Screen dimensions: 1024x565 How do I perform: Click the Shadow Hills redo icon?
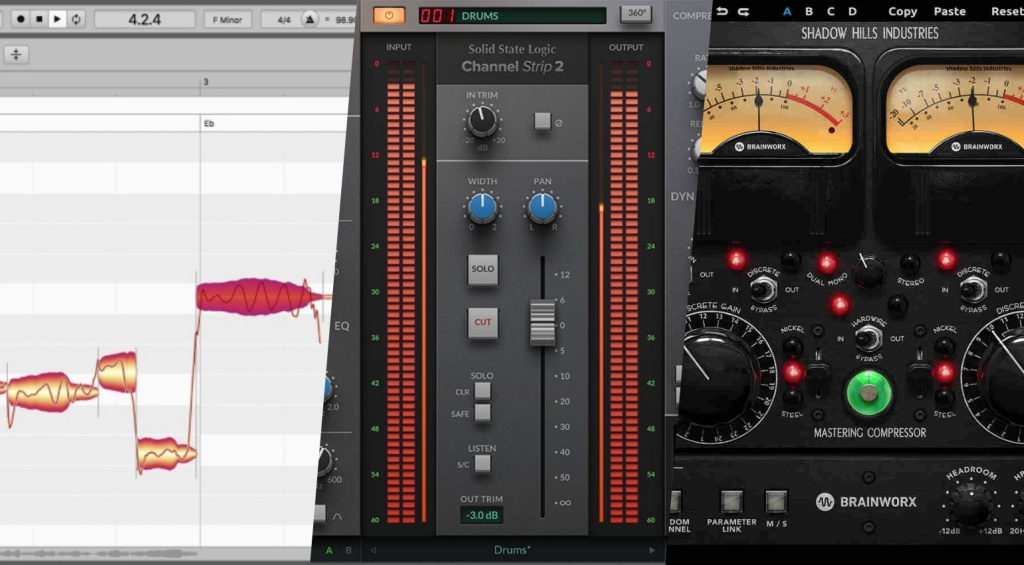point(743,11)
